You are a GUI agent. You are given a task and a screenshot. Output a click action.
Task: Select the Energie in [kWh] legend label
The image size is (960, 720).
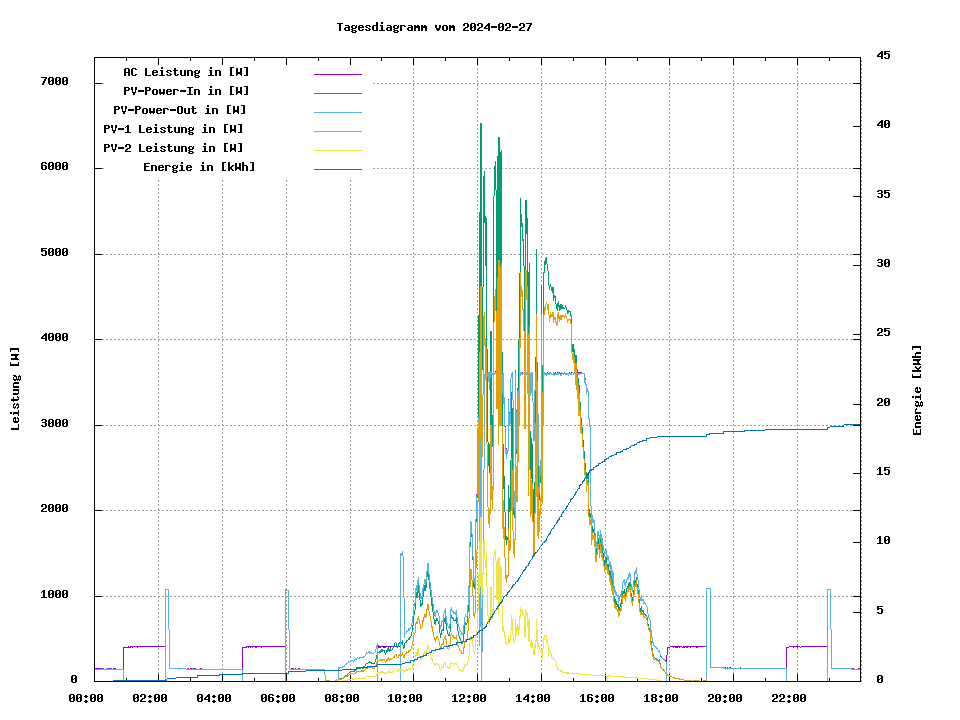199,167
